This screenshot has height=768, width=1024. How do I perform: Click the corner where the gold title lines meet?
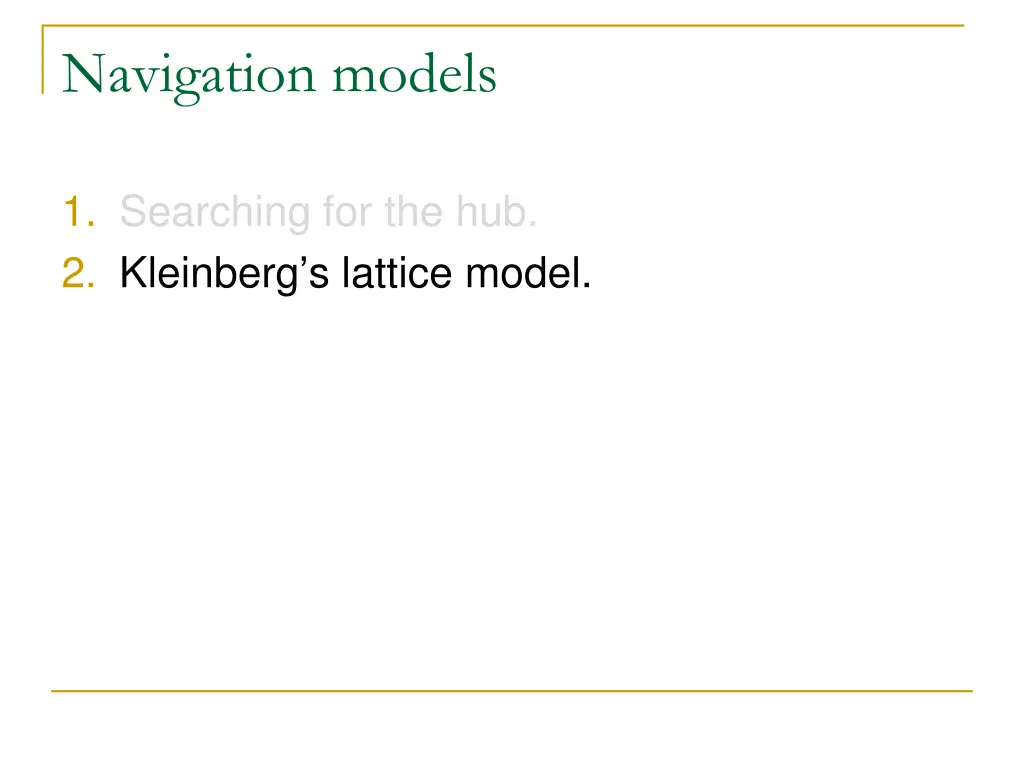coord(43,26)
